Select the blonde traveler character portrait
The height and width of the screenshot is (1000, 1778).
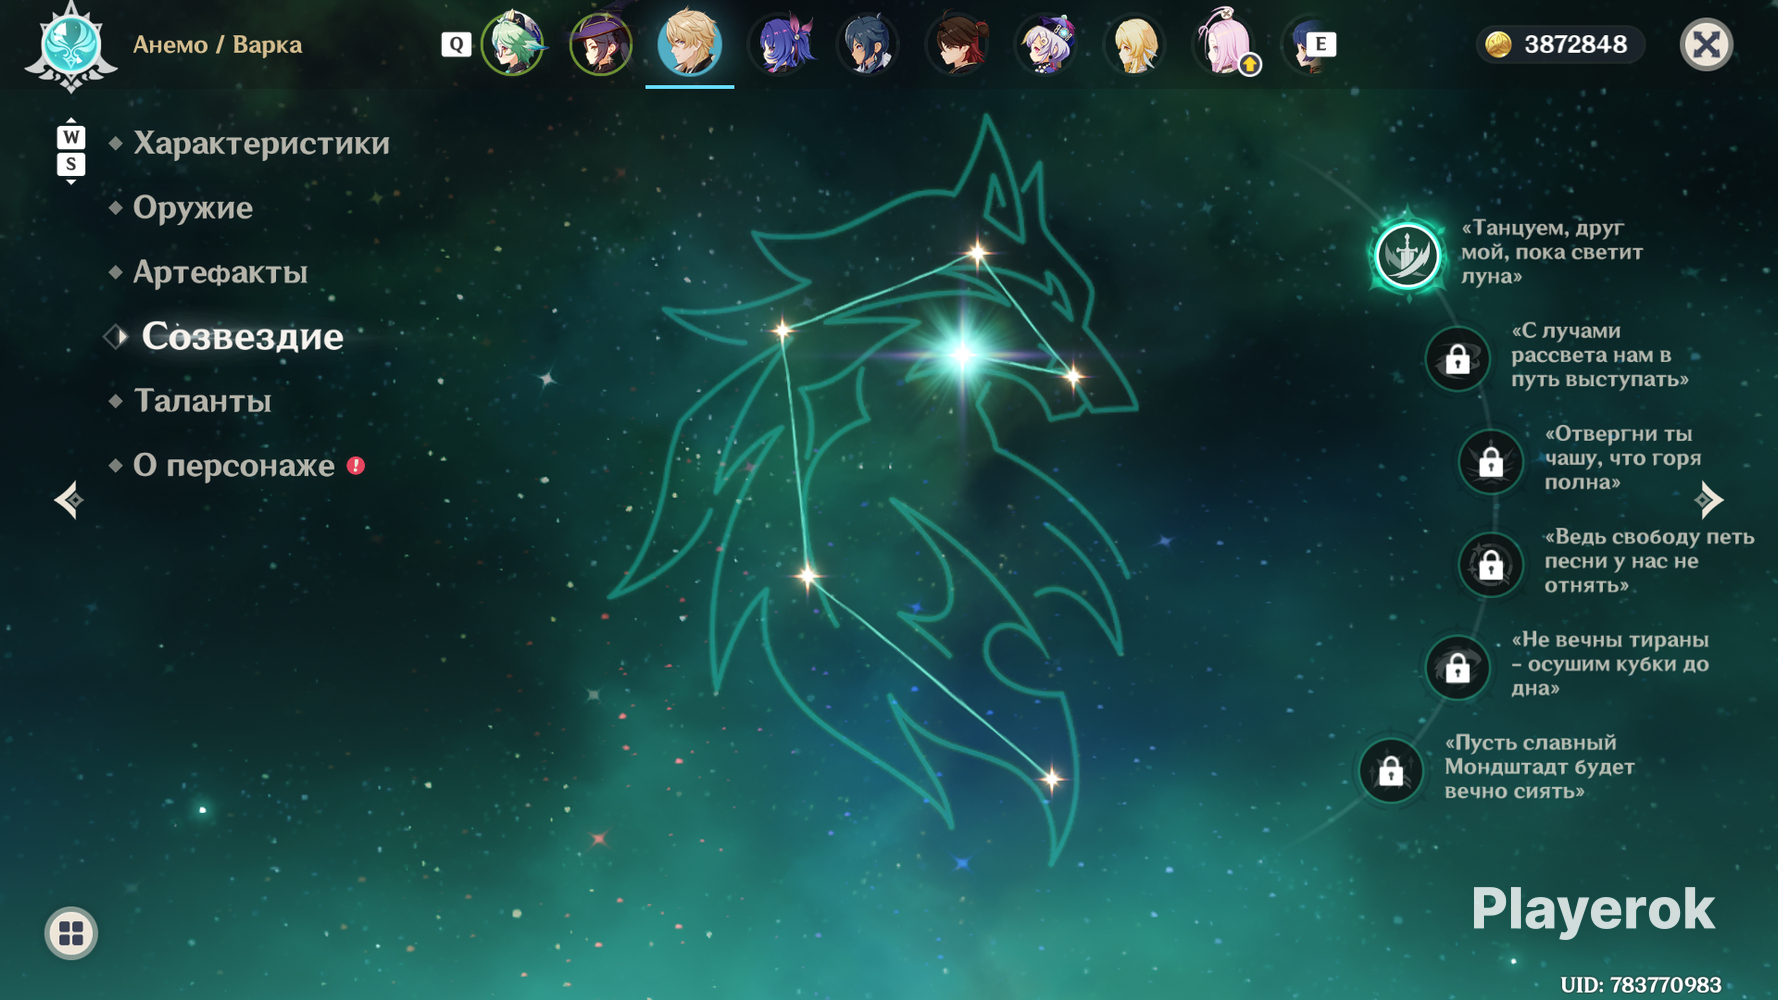pos(1135,43)
